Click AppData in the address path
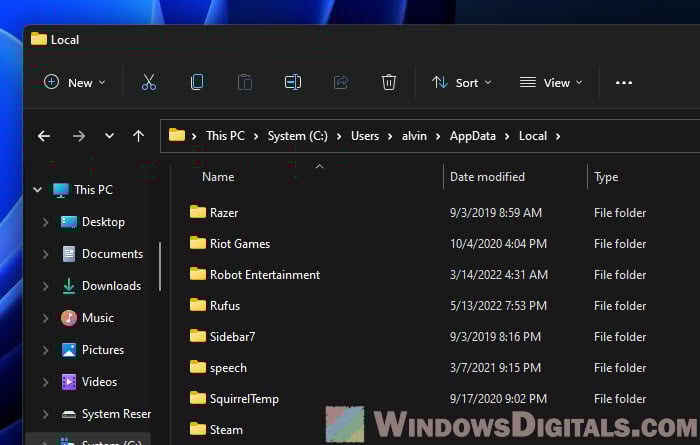 (472, 136)
